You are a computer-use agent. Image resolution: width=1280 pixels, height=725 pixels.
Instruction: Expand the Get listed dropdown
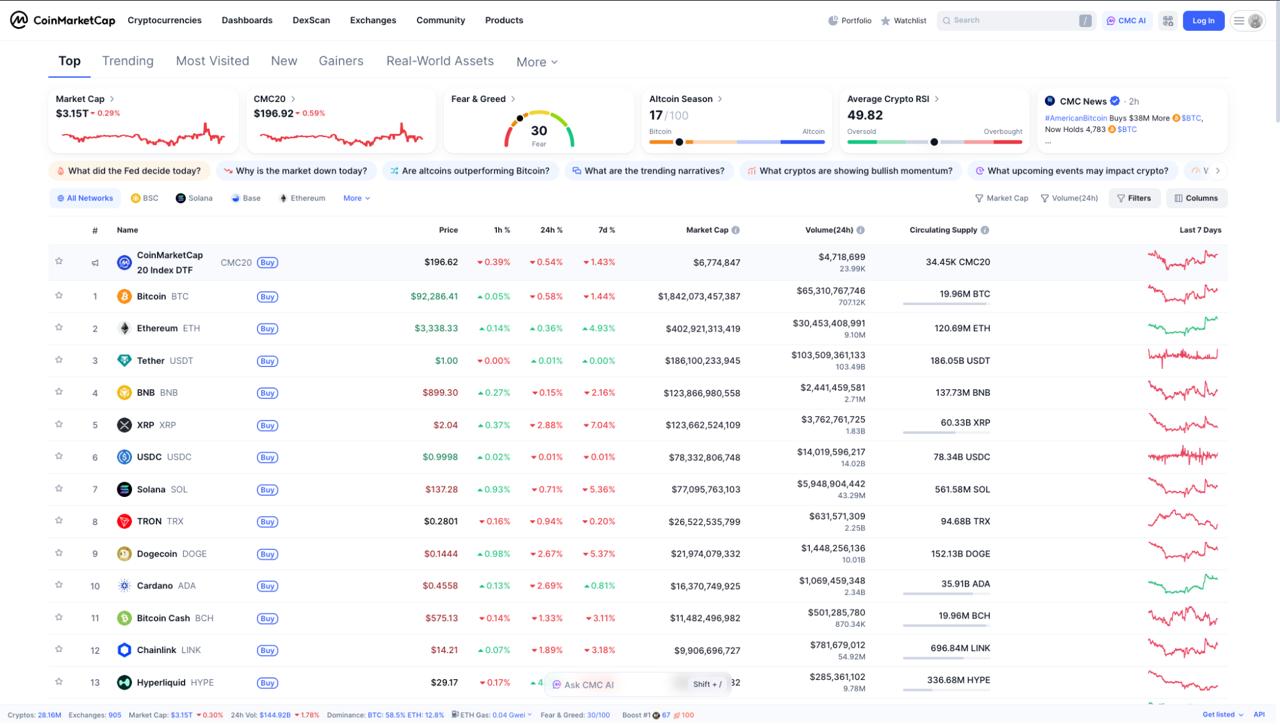[x=1222, y=715]
